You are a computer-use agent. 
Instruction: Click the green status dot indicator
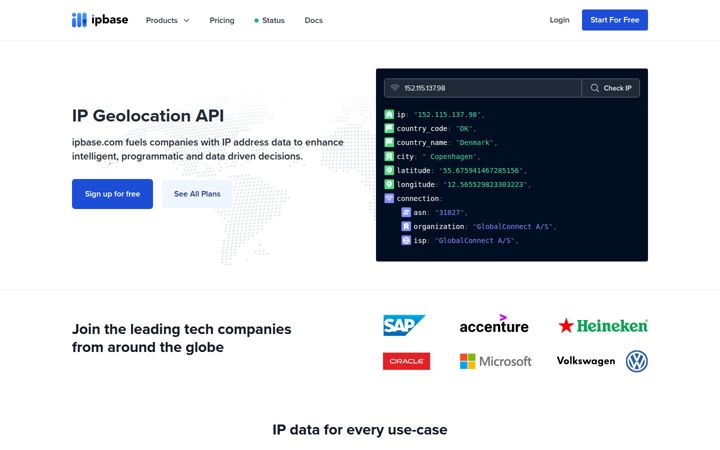point(256,20)
